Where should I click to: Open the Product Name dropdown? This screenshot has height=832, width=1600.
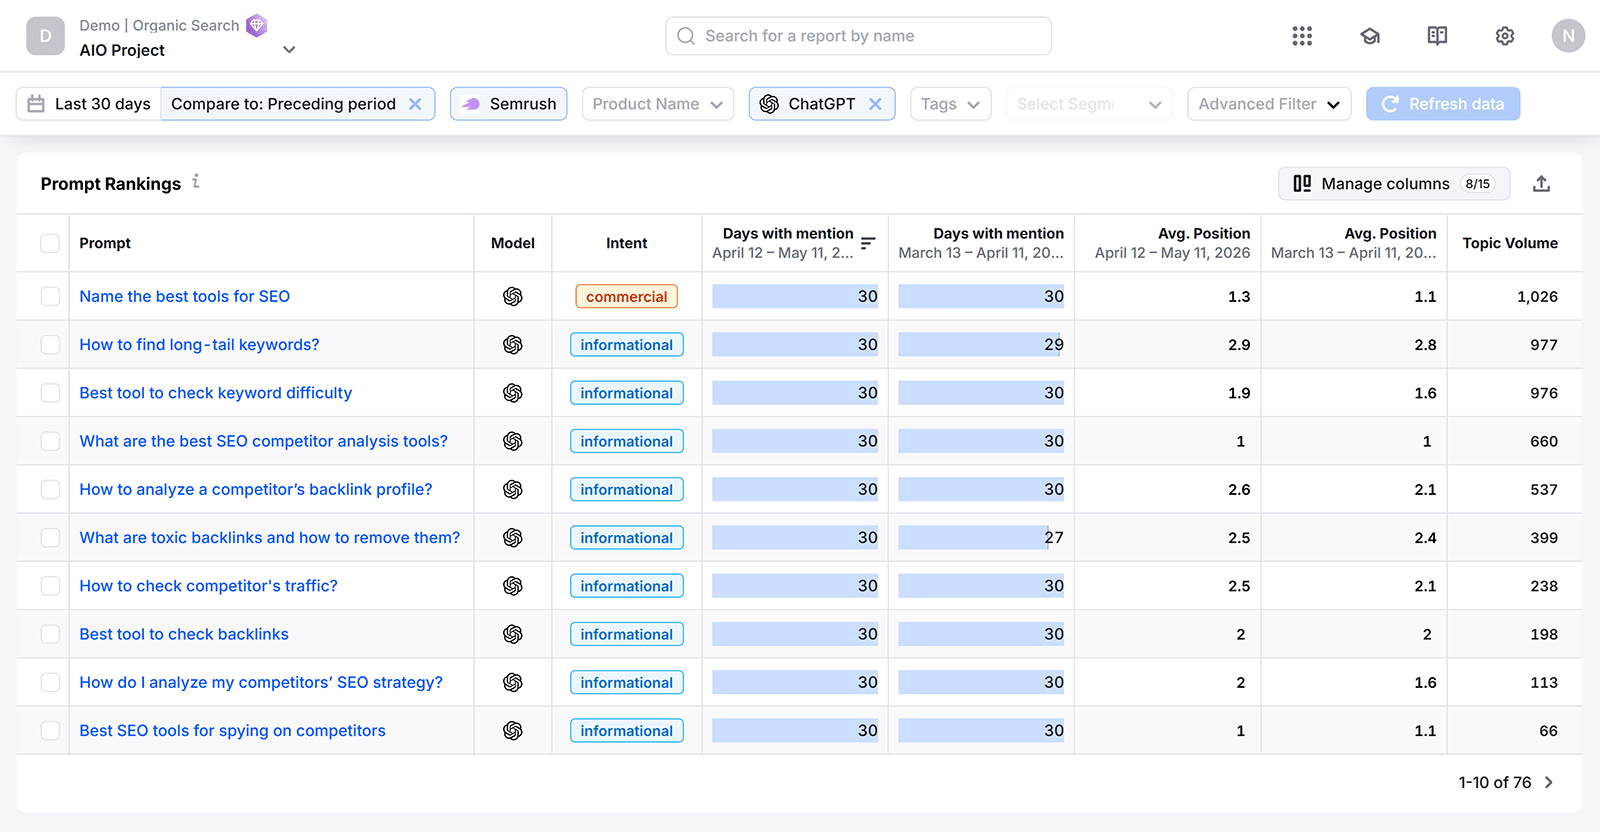[657, 104]
